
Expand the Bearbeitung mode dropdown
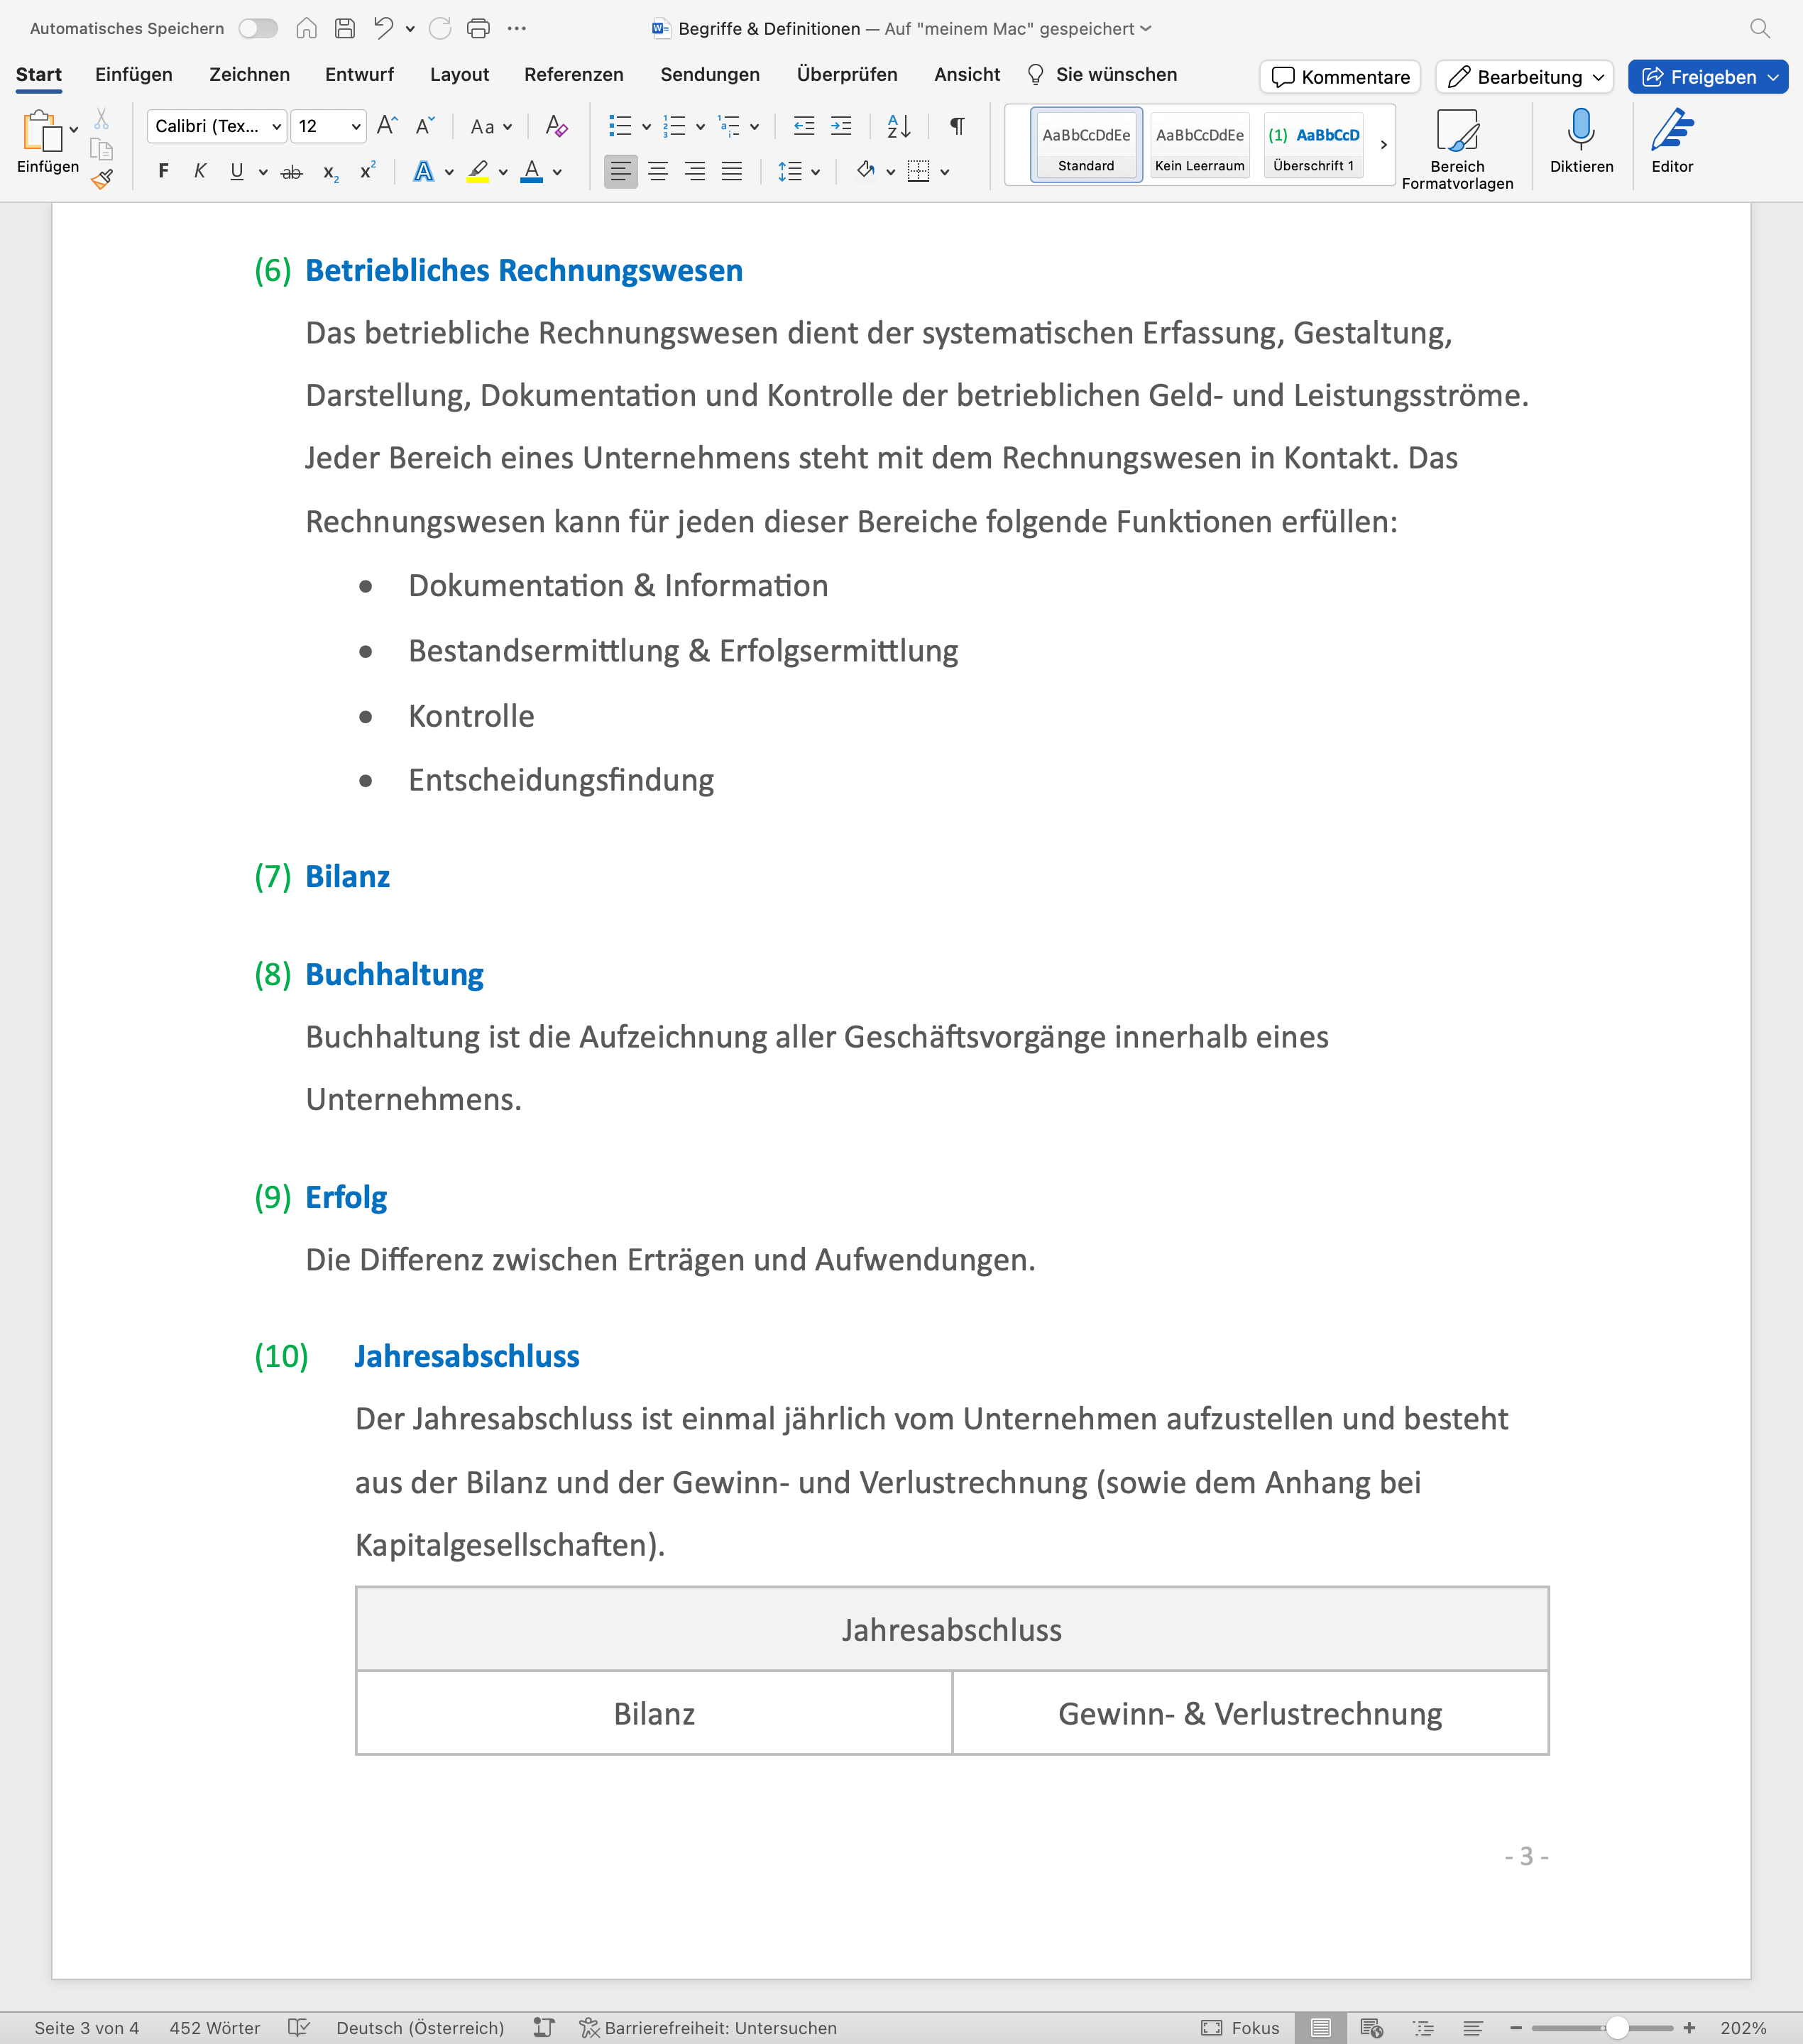click(1597, 77)
